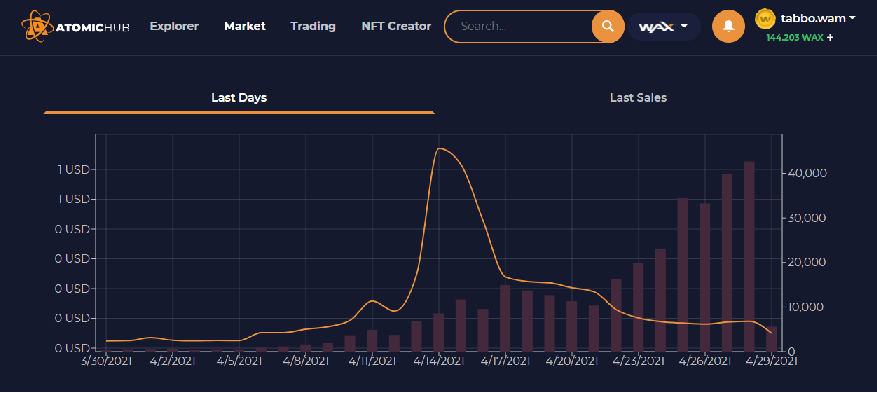Image resolution: width=877 pixels, height=393 pixels.
Task: Expand the tabbo.wam account menu
Action: [818, 18]
